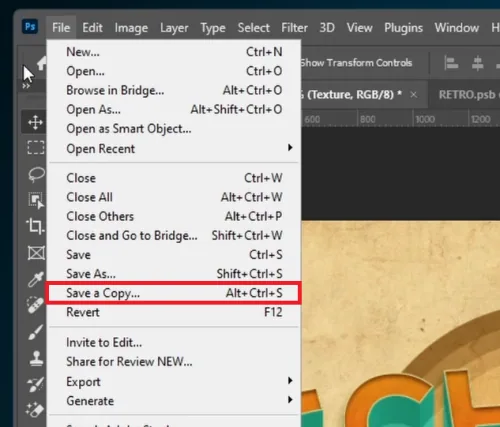Image resolution: width=500 pixels, height=427 pixels.
Task: Expand the toolbar with double-arrow toggle
Action: tap(26, 86)
